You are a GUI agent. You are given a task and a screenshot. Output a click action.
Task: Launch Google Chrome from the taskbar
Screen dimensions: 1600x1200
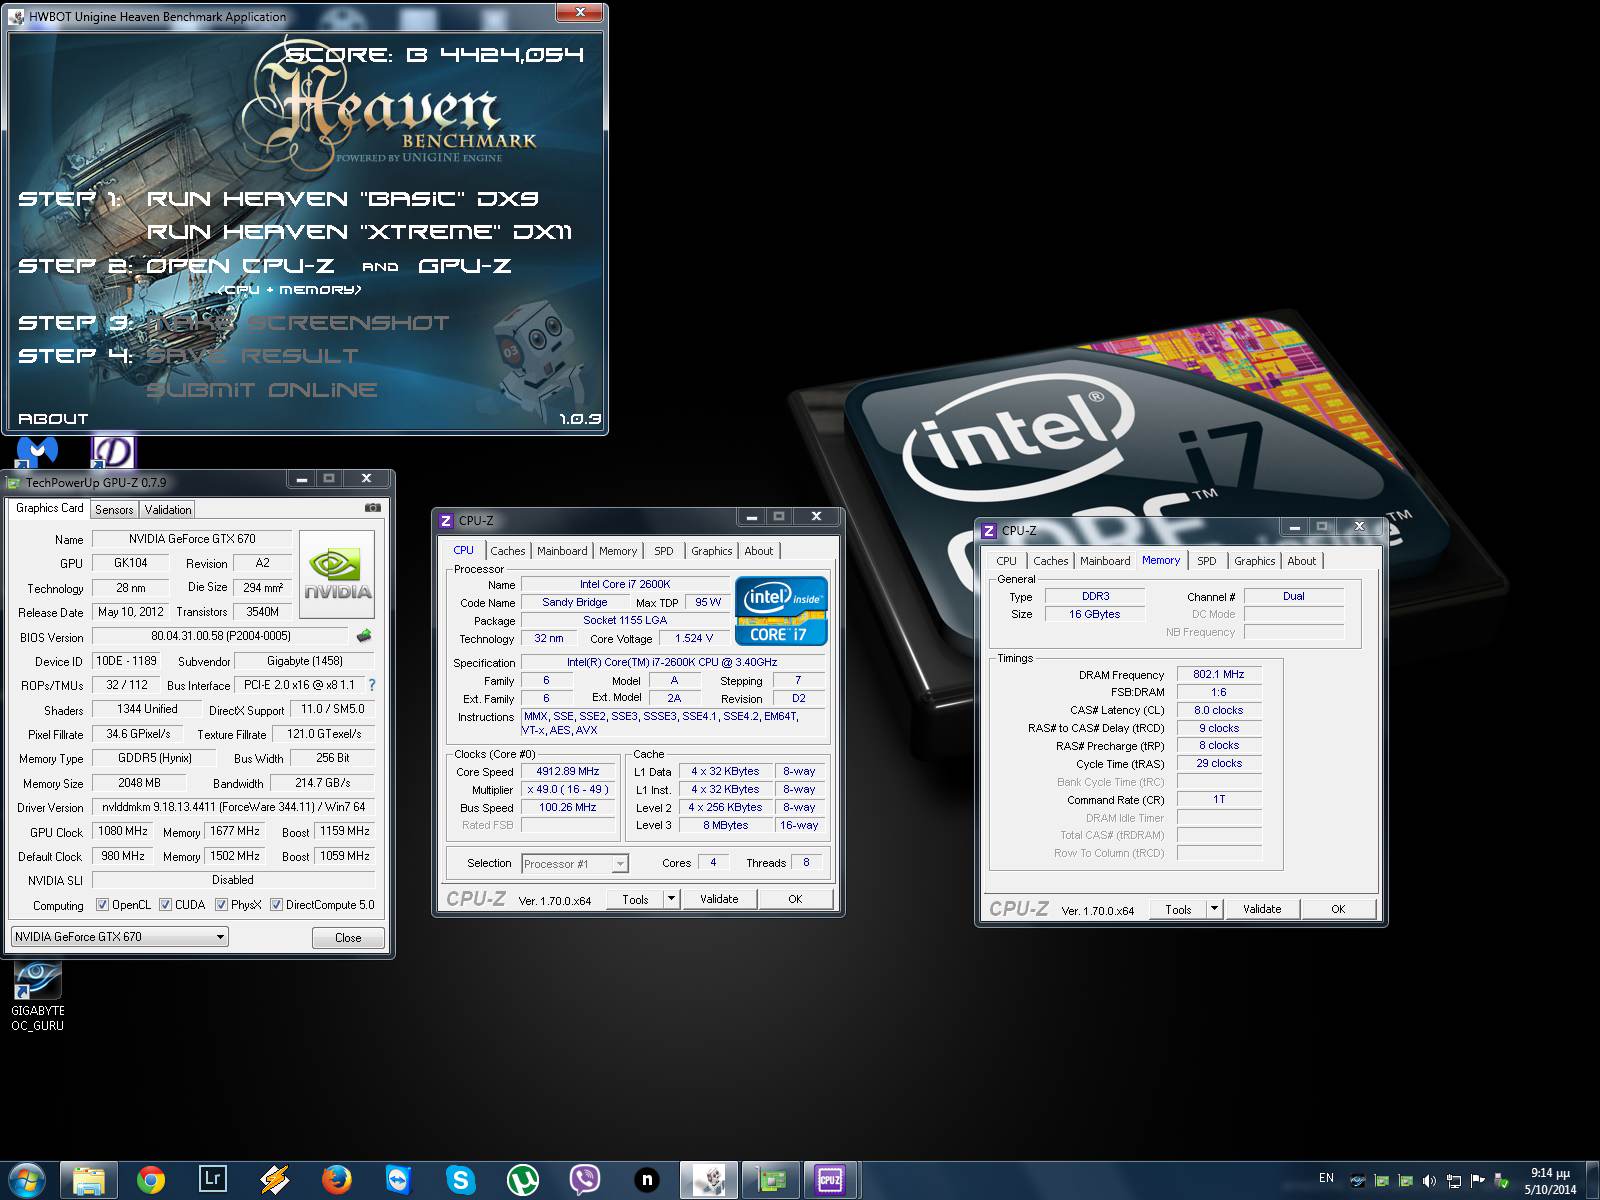[151, 1181]
